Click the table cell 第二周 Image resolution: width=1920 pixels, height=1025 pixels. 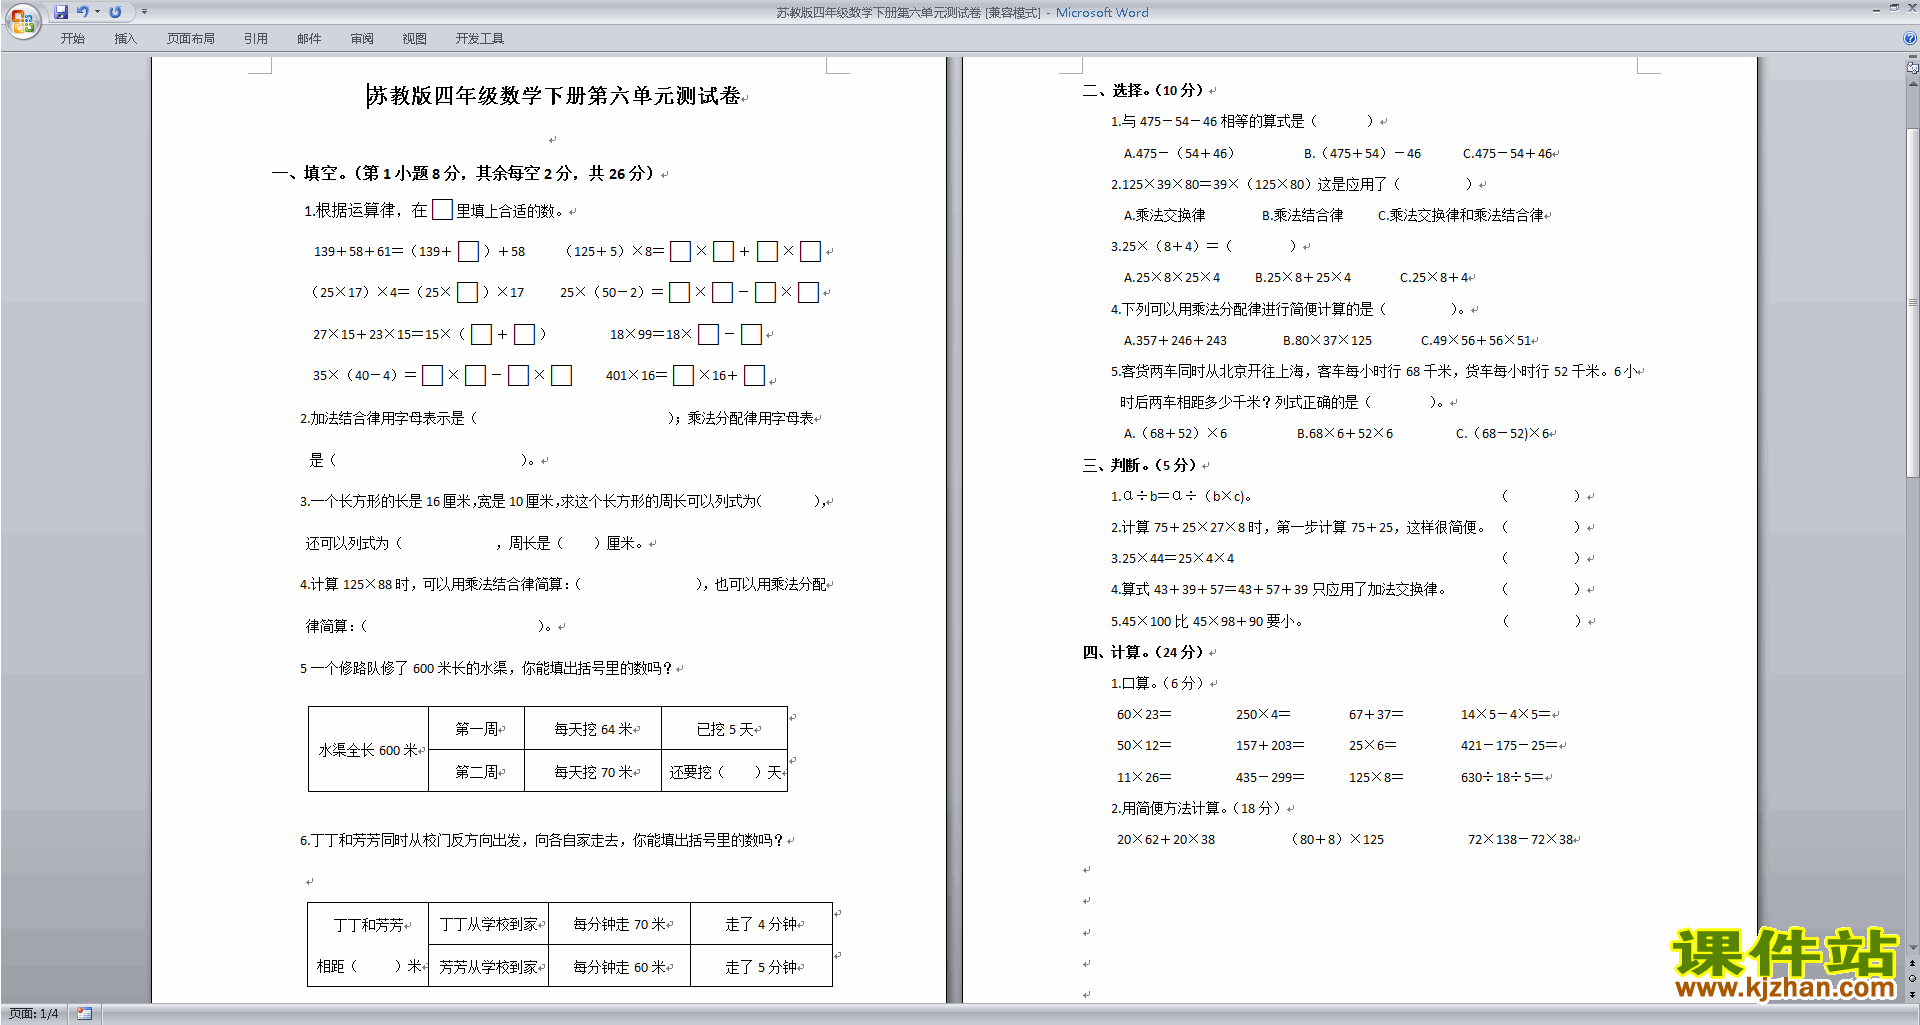476,771
